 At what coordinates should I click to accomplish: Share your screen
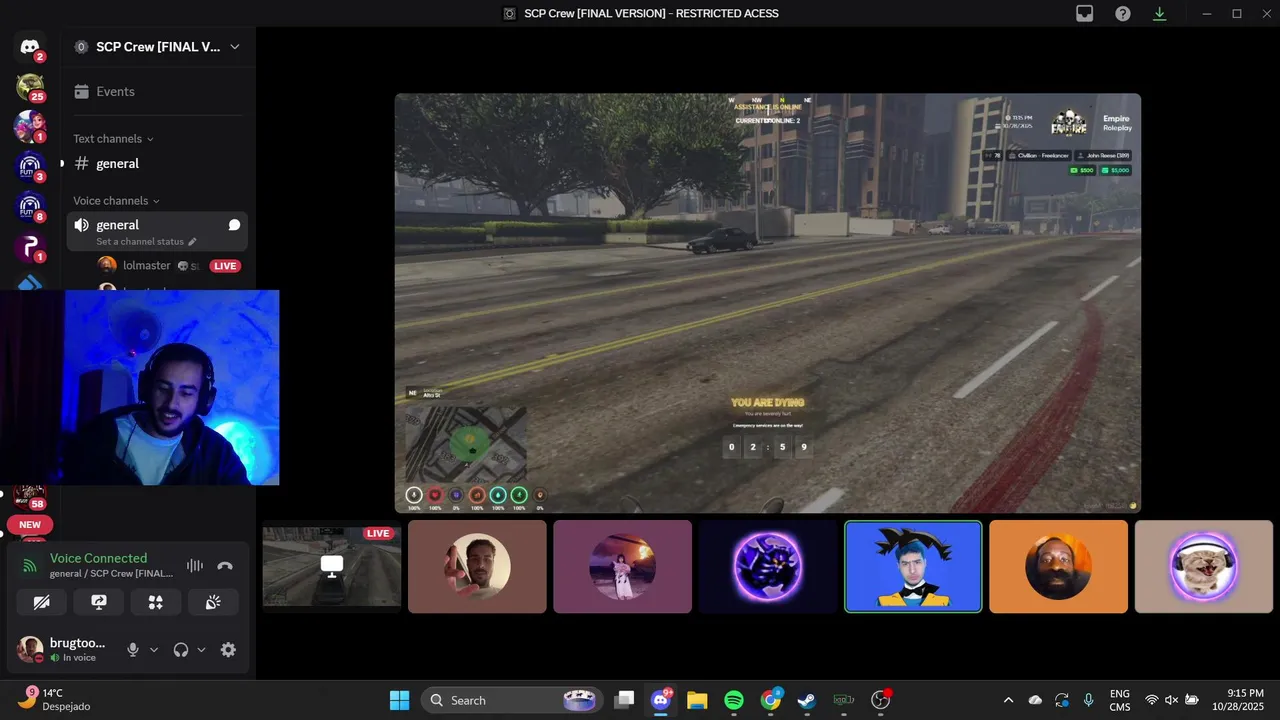pyautogui.click(x=99, y=602)
